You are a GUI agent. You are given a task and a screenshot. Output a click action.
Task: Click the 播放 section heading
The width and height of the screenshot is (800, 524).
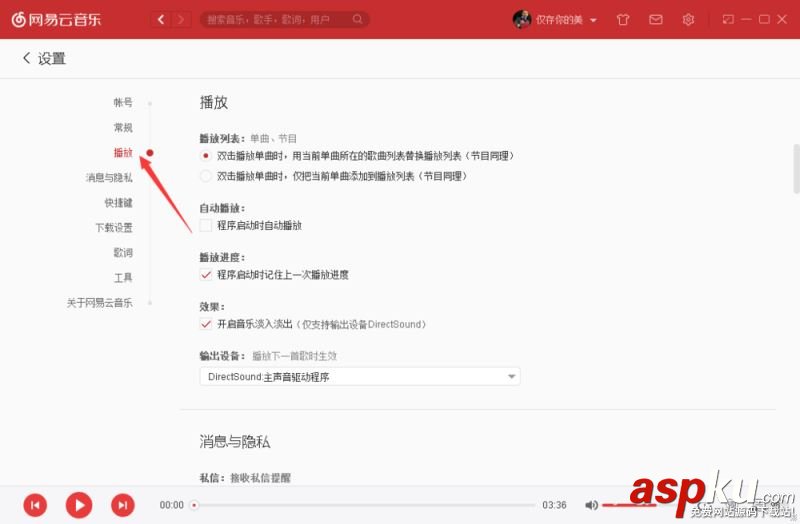(x=213, y=103)
